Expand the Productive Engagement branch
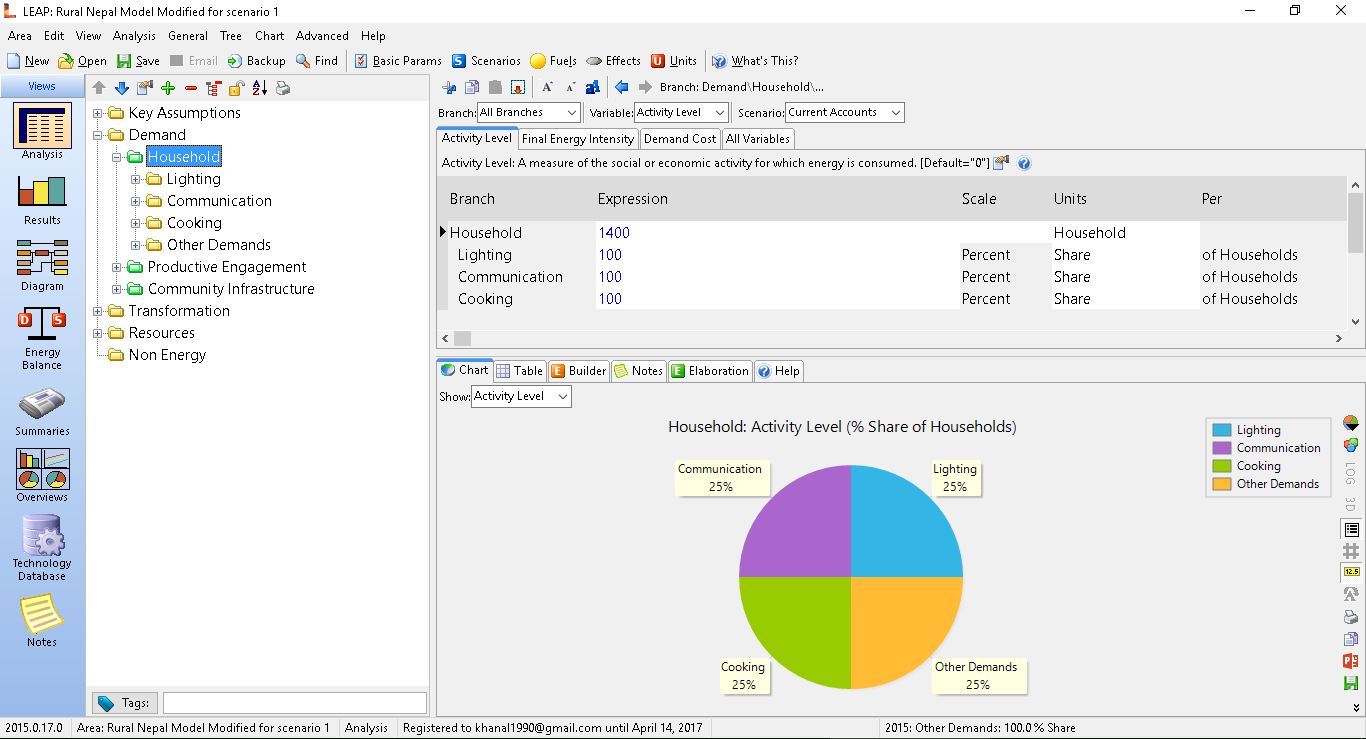The width and height of the screenshot is (1366, 739). coord(117,267)
